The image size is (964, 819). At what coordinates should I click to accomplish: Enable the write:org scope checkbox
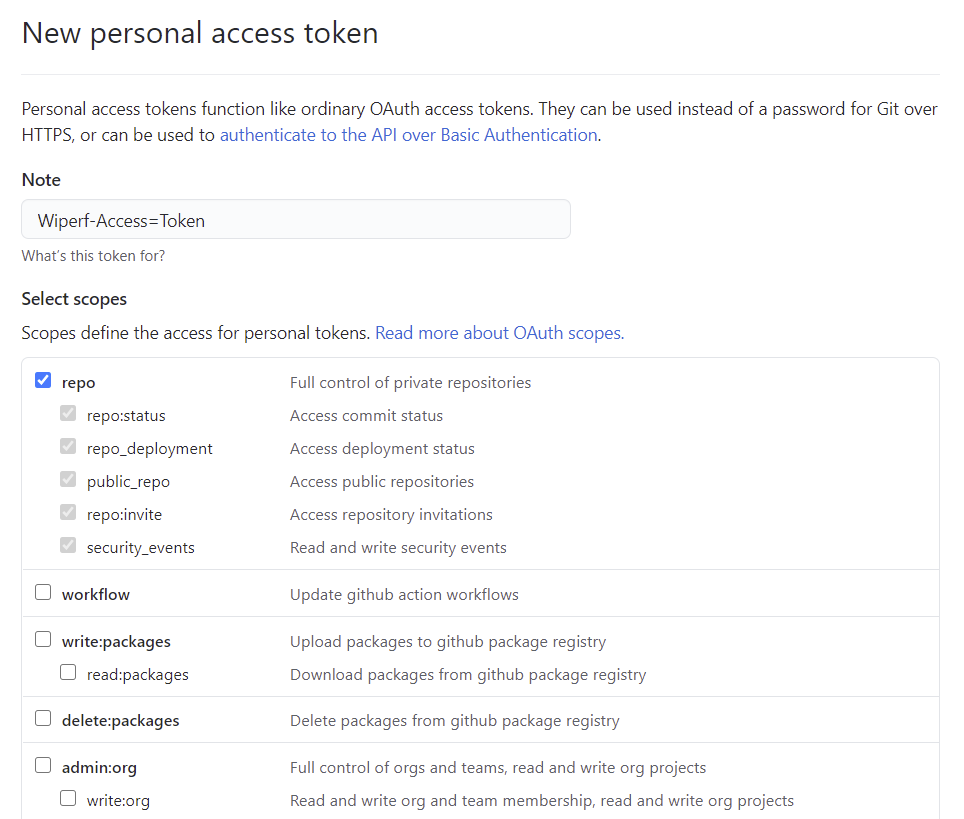pyautogui.click(x=68, y=798)
